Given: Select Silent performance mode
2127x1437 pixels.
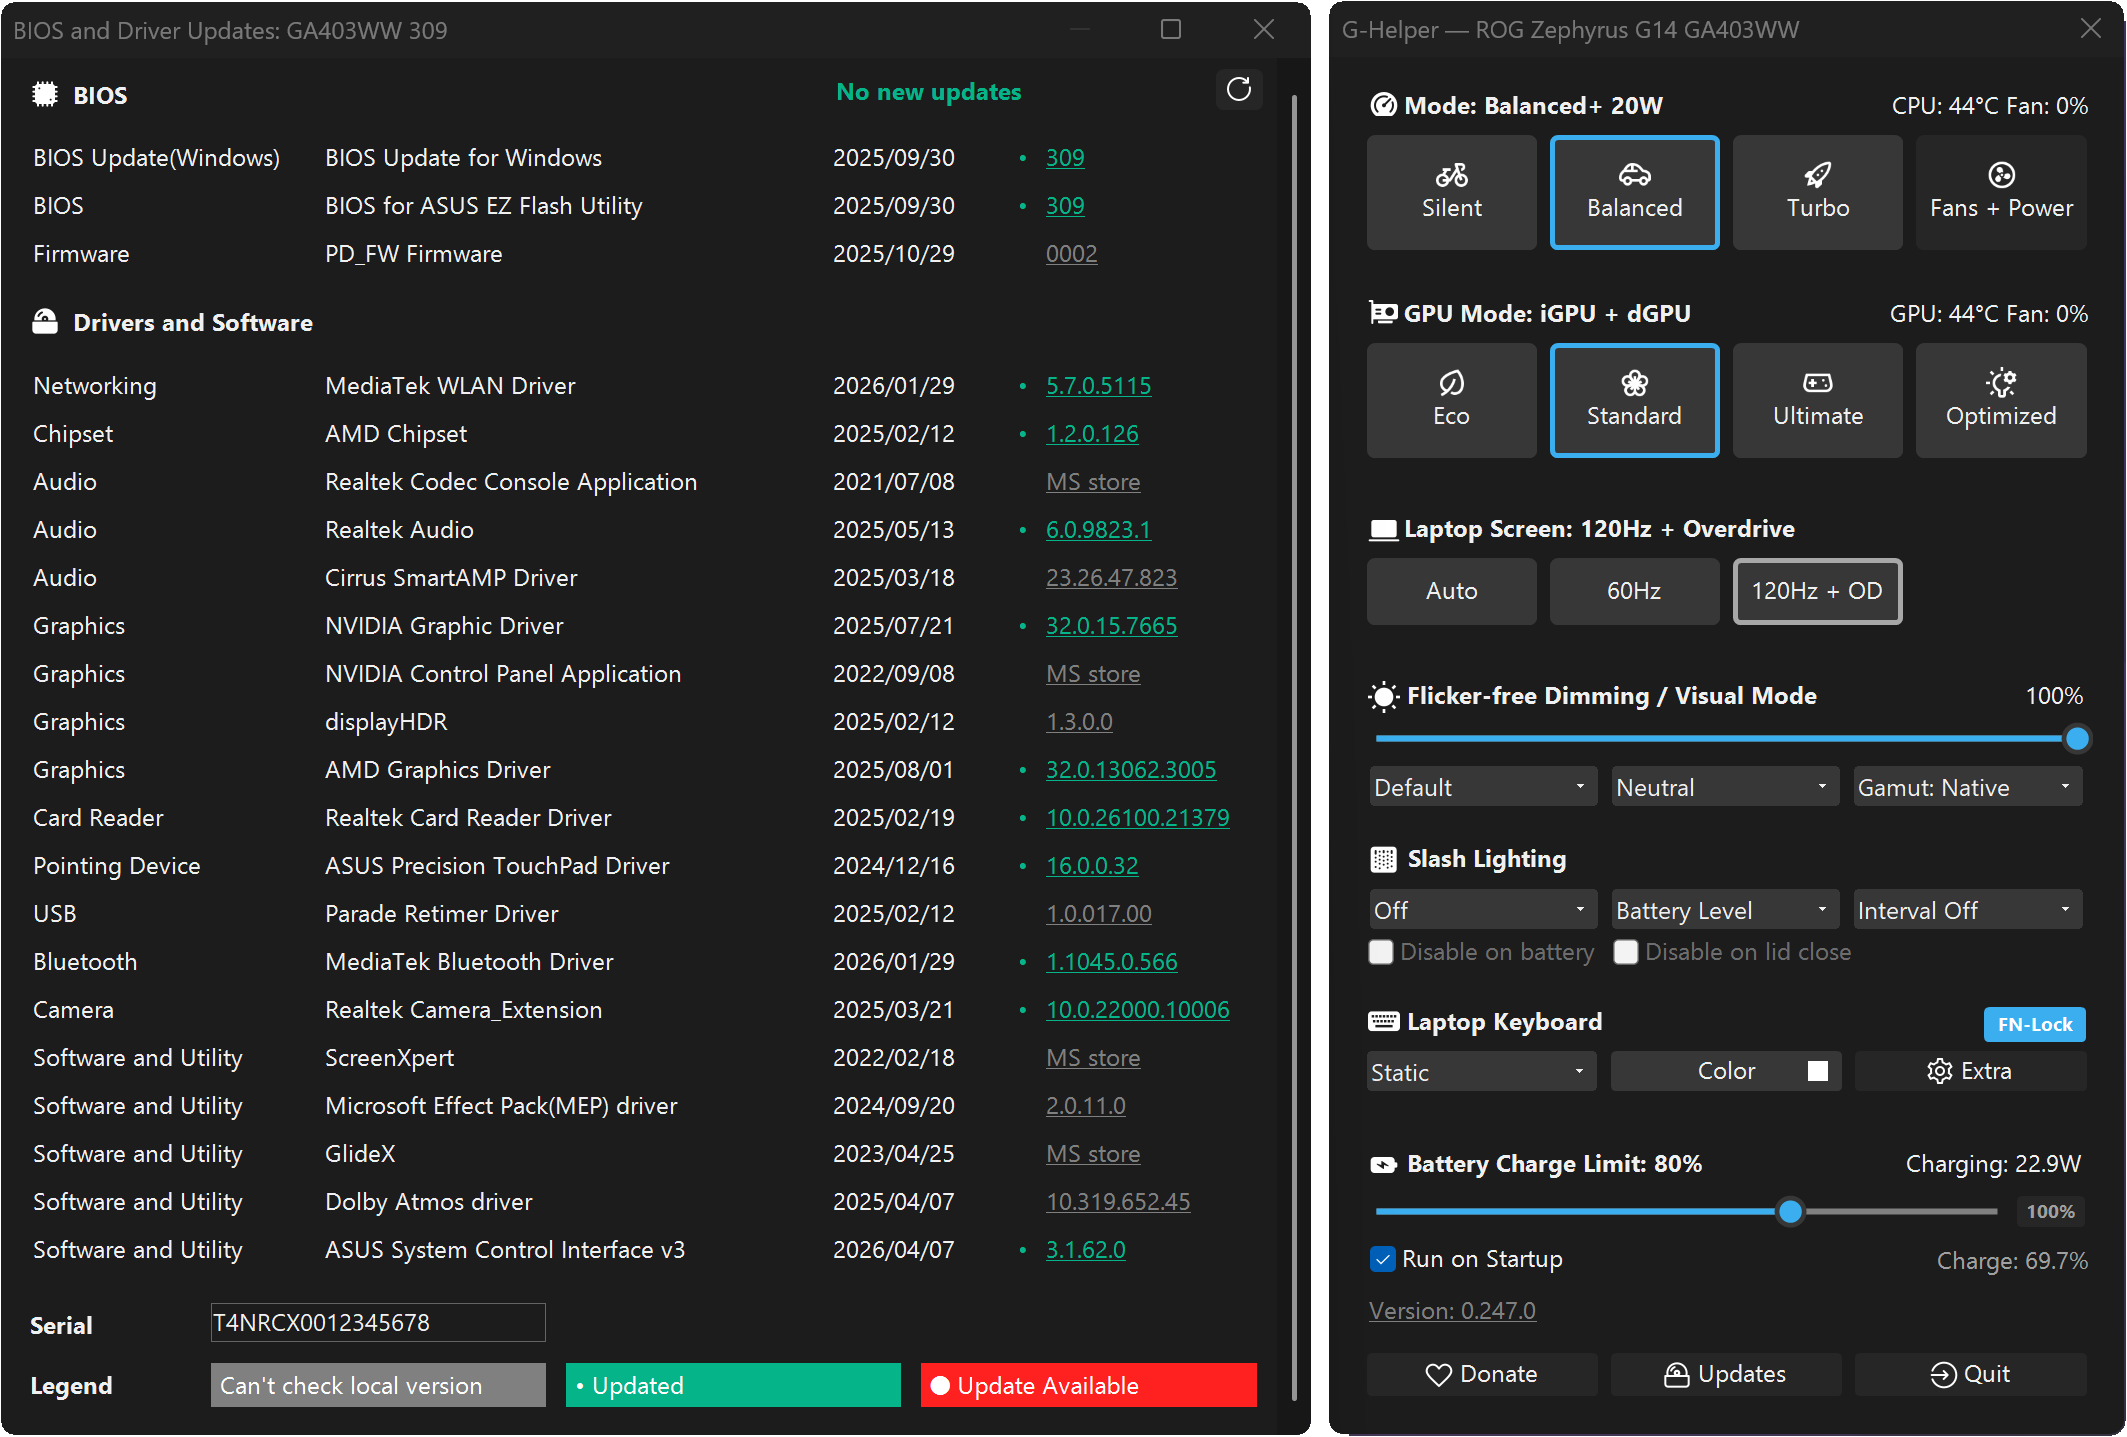Looking at the screenshot, I should tap(1451, 192).
